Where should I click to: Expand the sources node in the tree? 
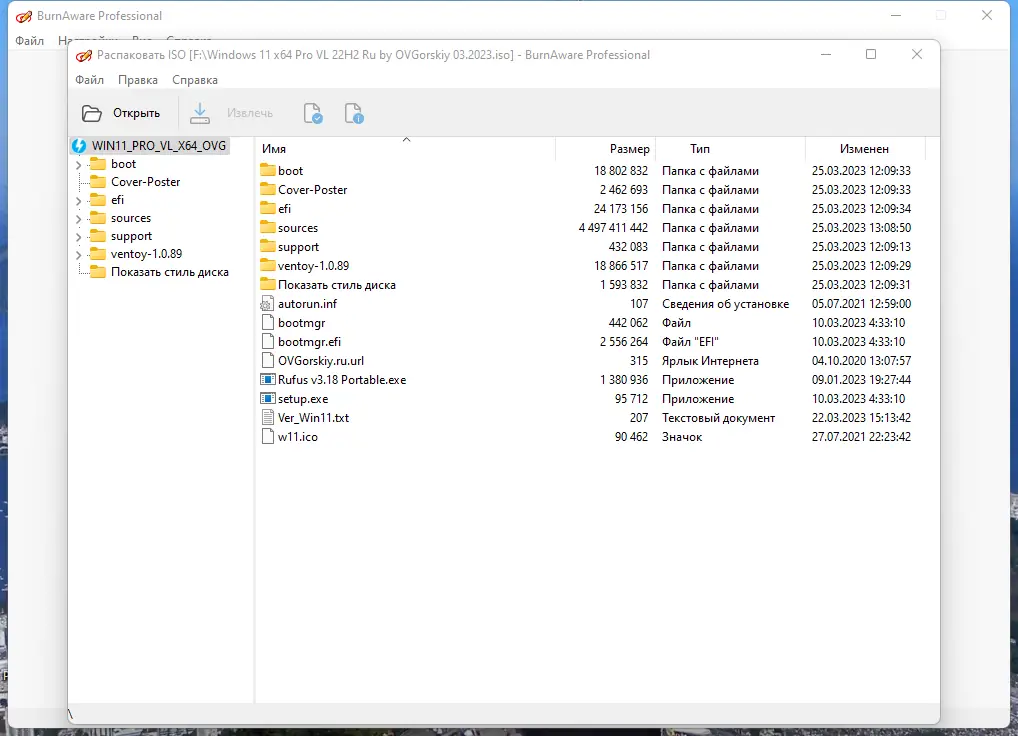click(79, 219)
